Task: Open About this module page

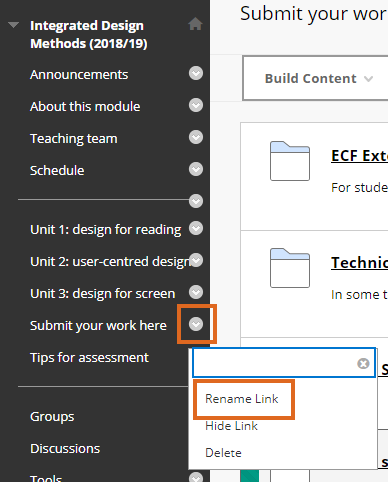Action: [x=85, y=106]
